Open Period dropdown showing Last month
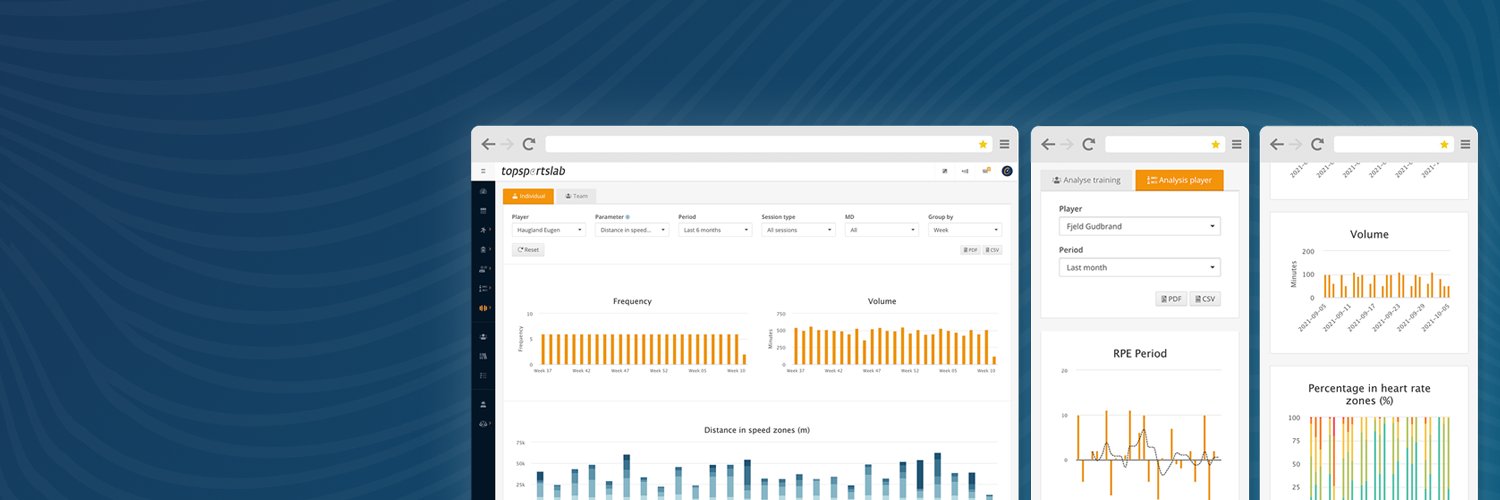The width and height of the screenshot is (1500, 500). 1140,268
